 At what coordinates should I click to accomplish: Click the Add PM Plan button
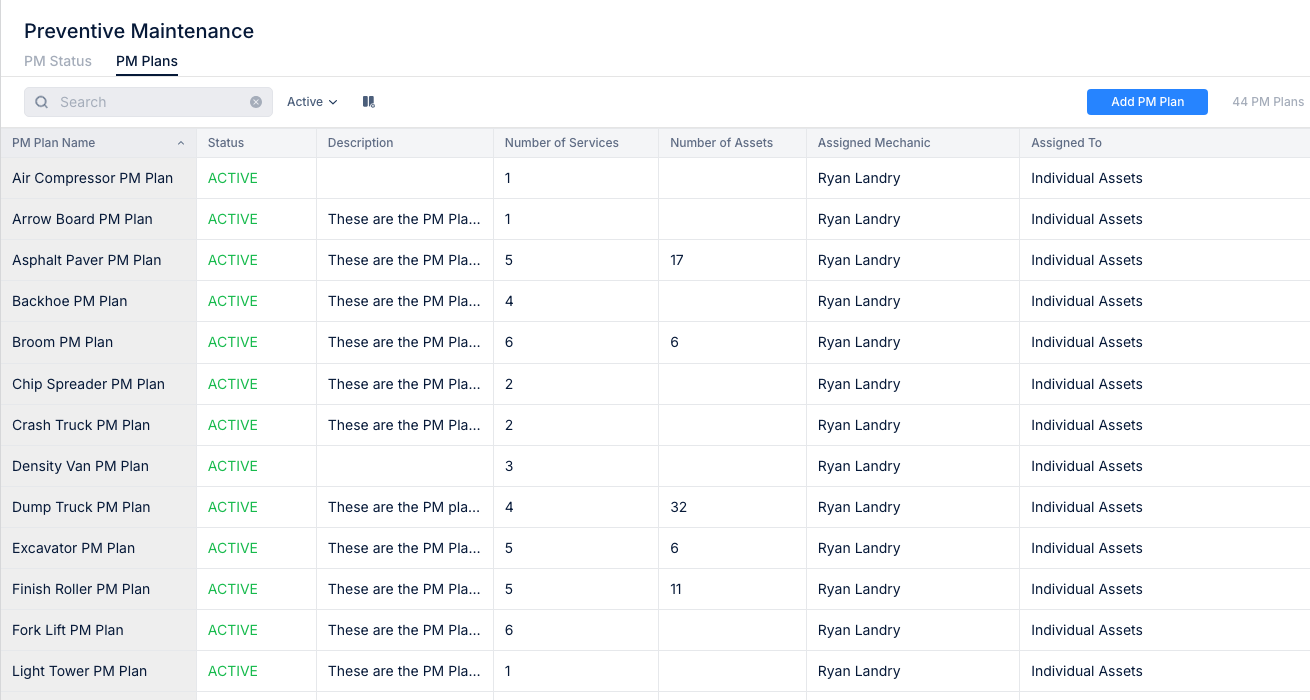(x=1147, y=101)
